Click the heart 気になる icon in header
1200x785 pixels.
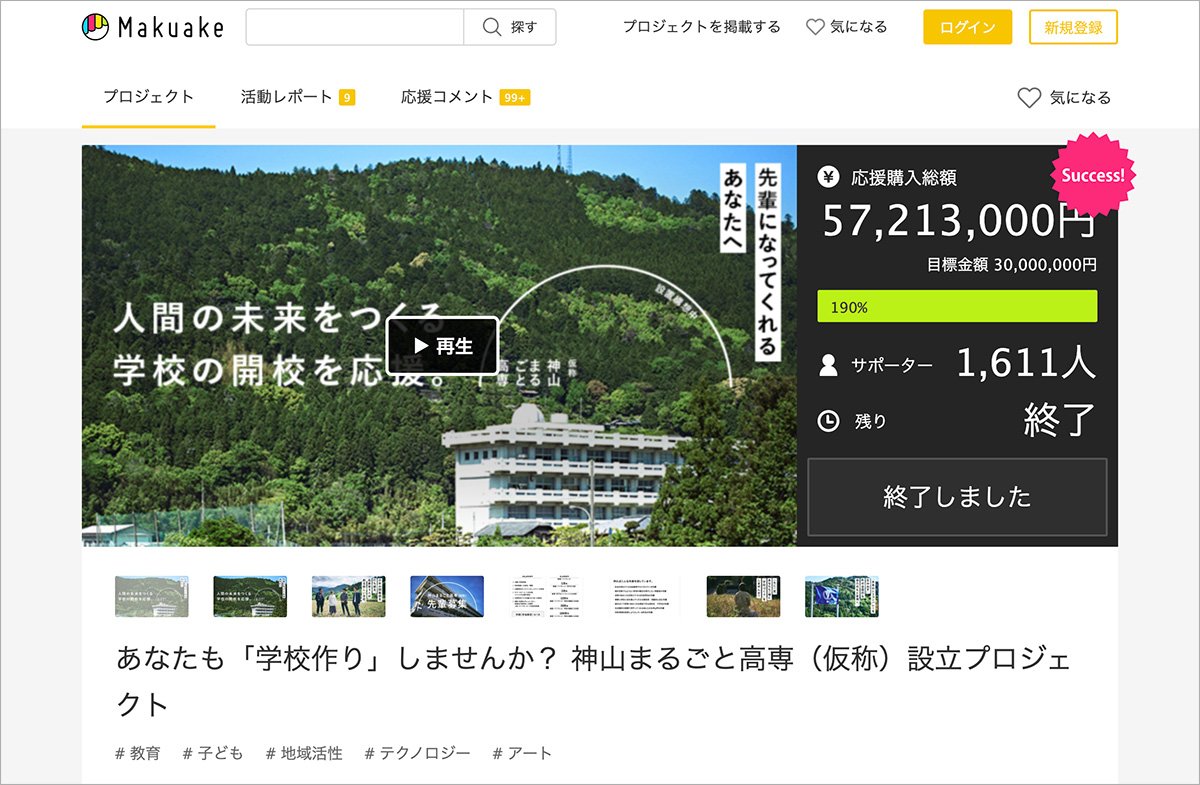pyautogui.click(x=816, y=27)
